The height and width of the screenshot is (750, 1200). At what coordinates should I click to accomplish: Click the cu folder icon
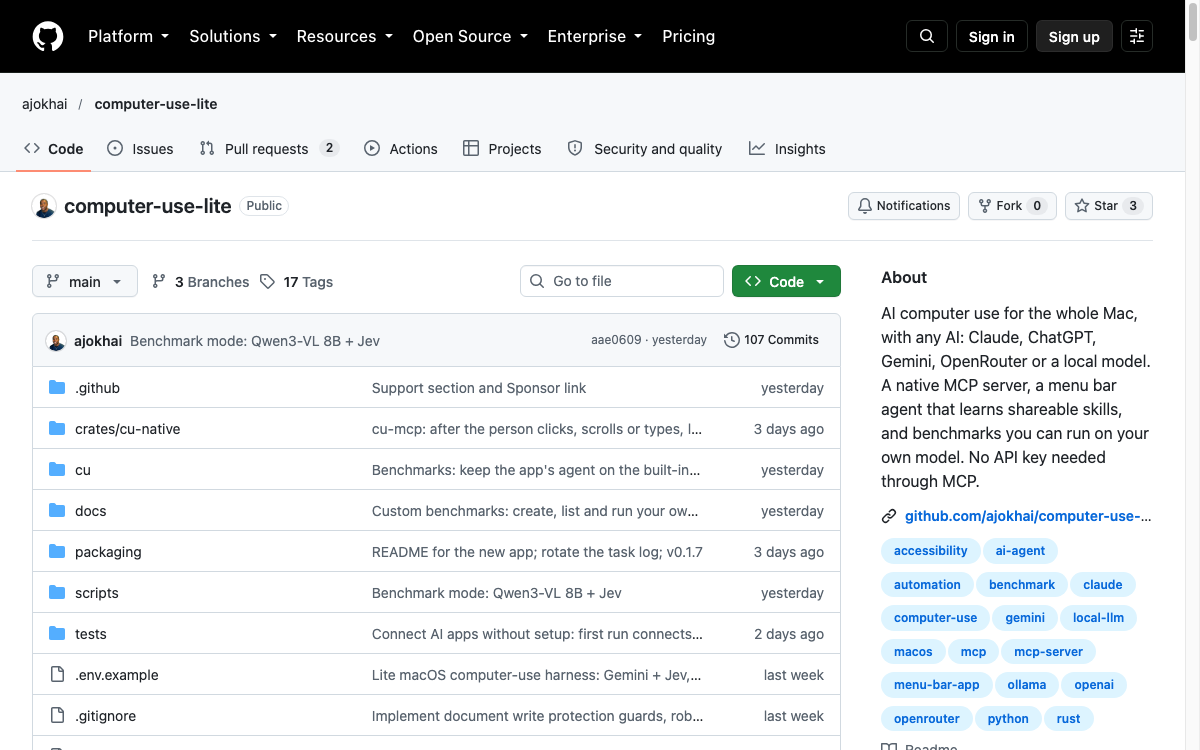tap(57, 470)
